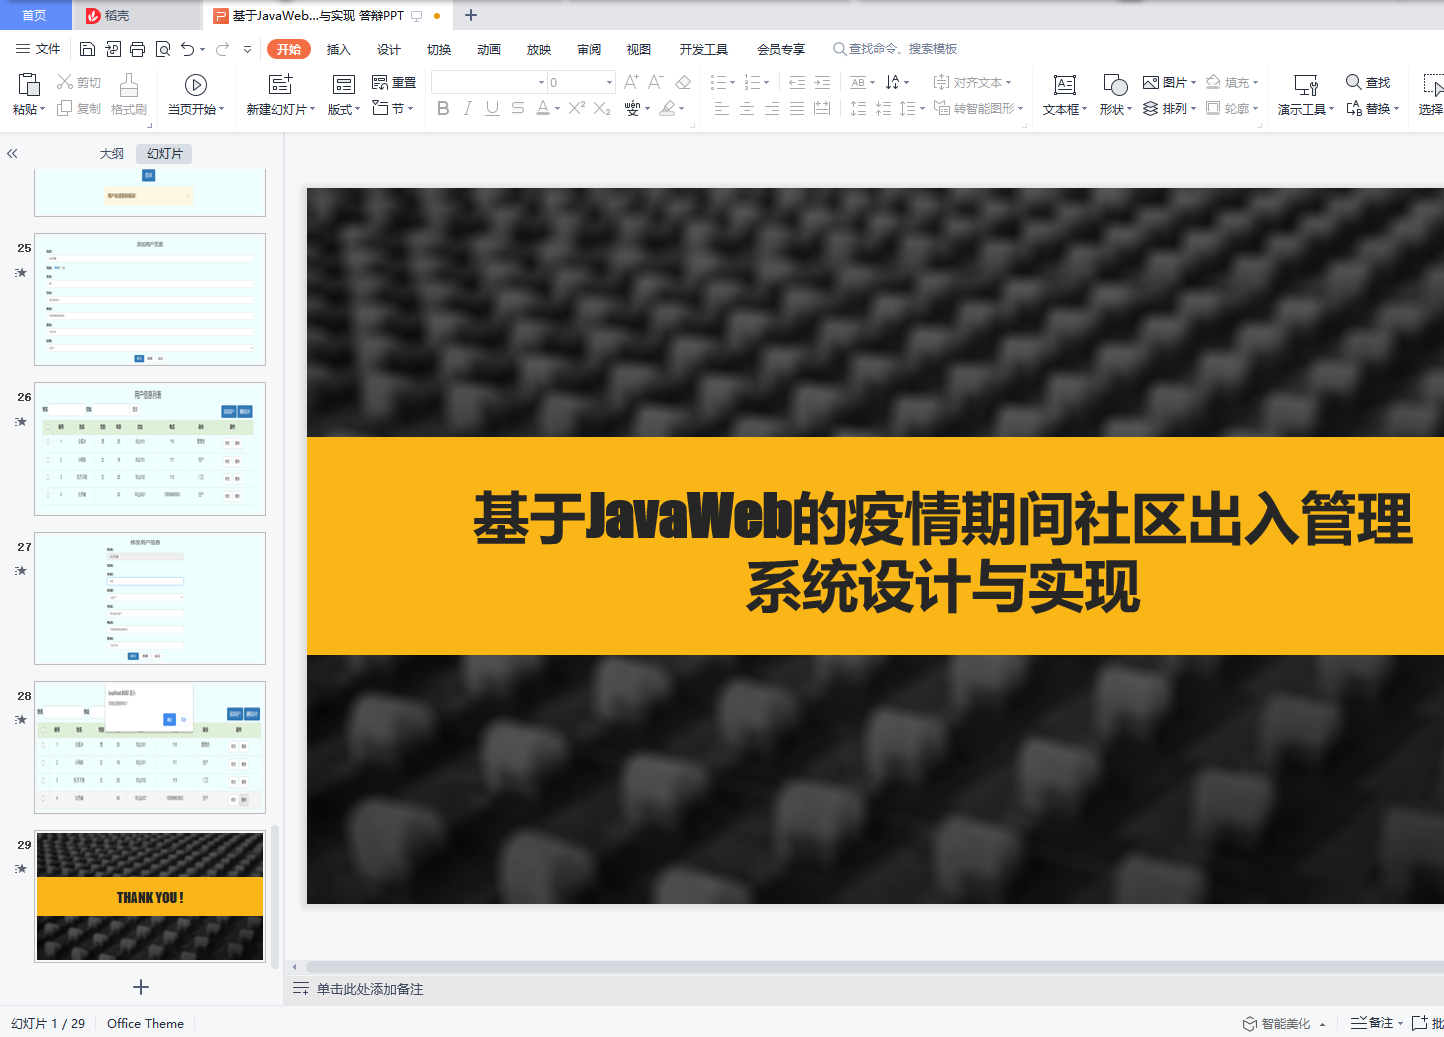
Task: Increase font size with A+ icon
Action: click(x=631, y=82)
